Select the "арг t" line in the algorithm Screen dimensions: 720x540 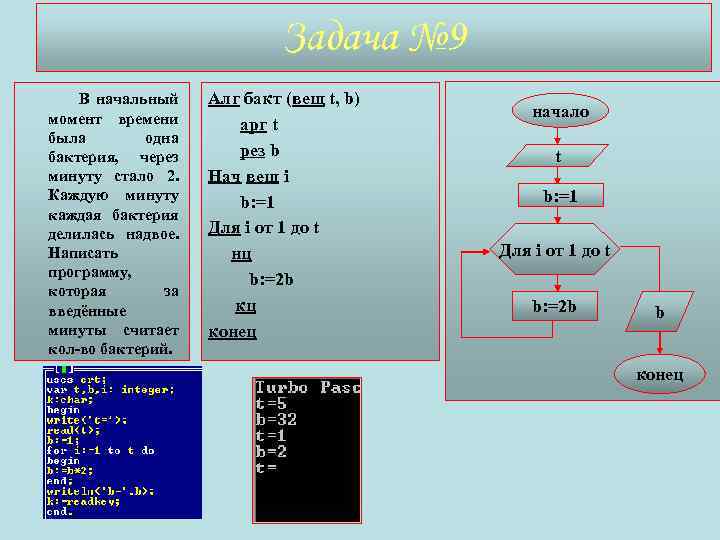[259, 125]
